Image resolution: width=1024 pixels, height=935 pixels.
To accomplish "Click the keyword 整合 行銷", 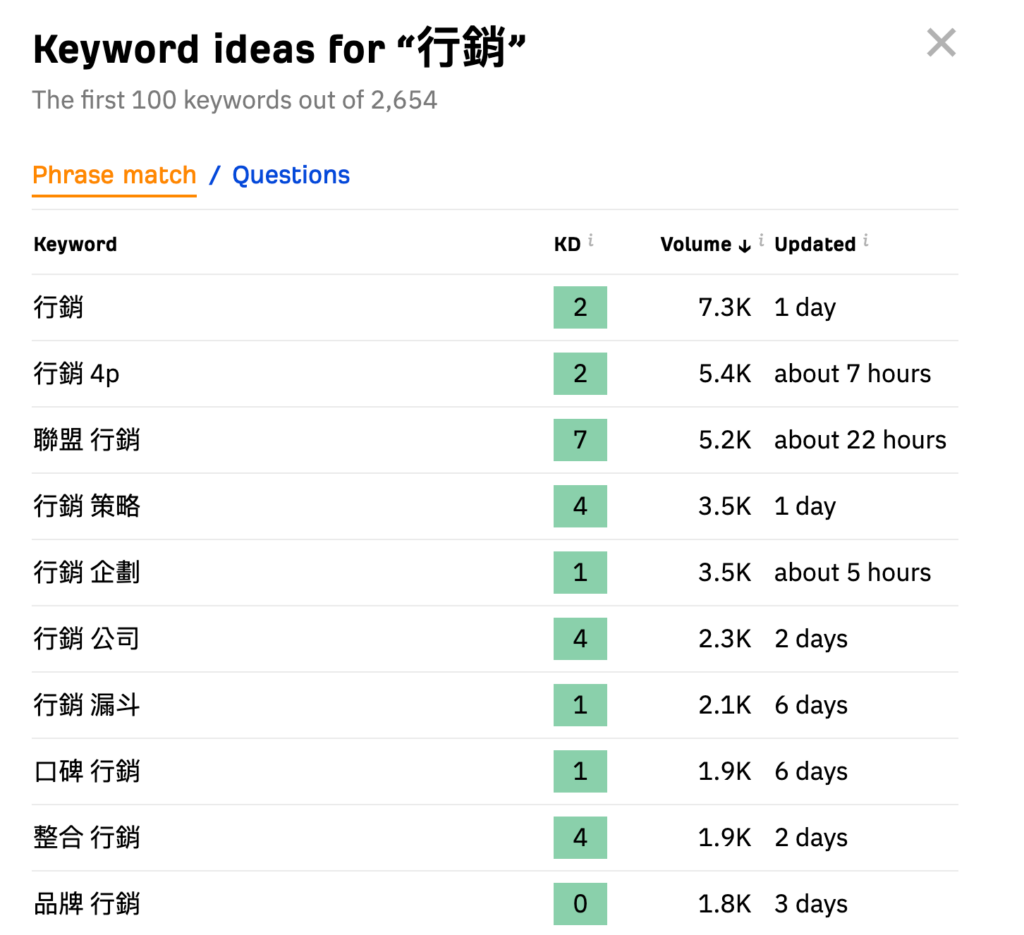I will pyautogui.click(x=87, y=838).
